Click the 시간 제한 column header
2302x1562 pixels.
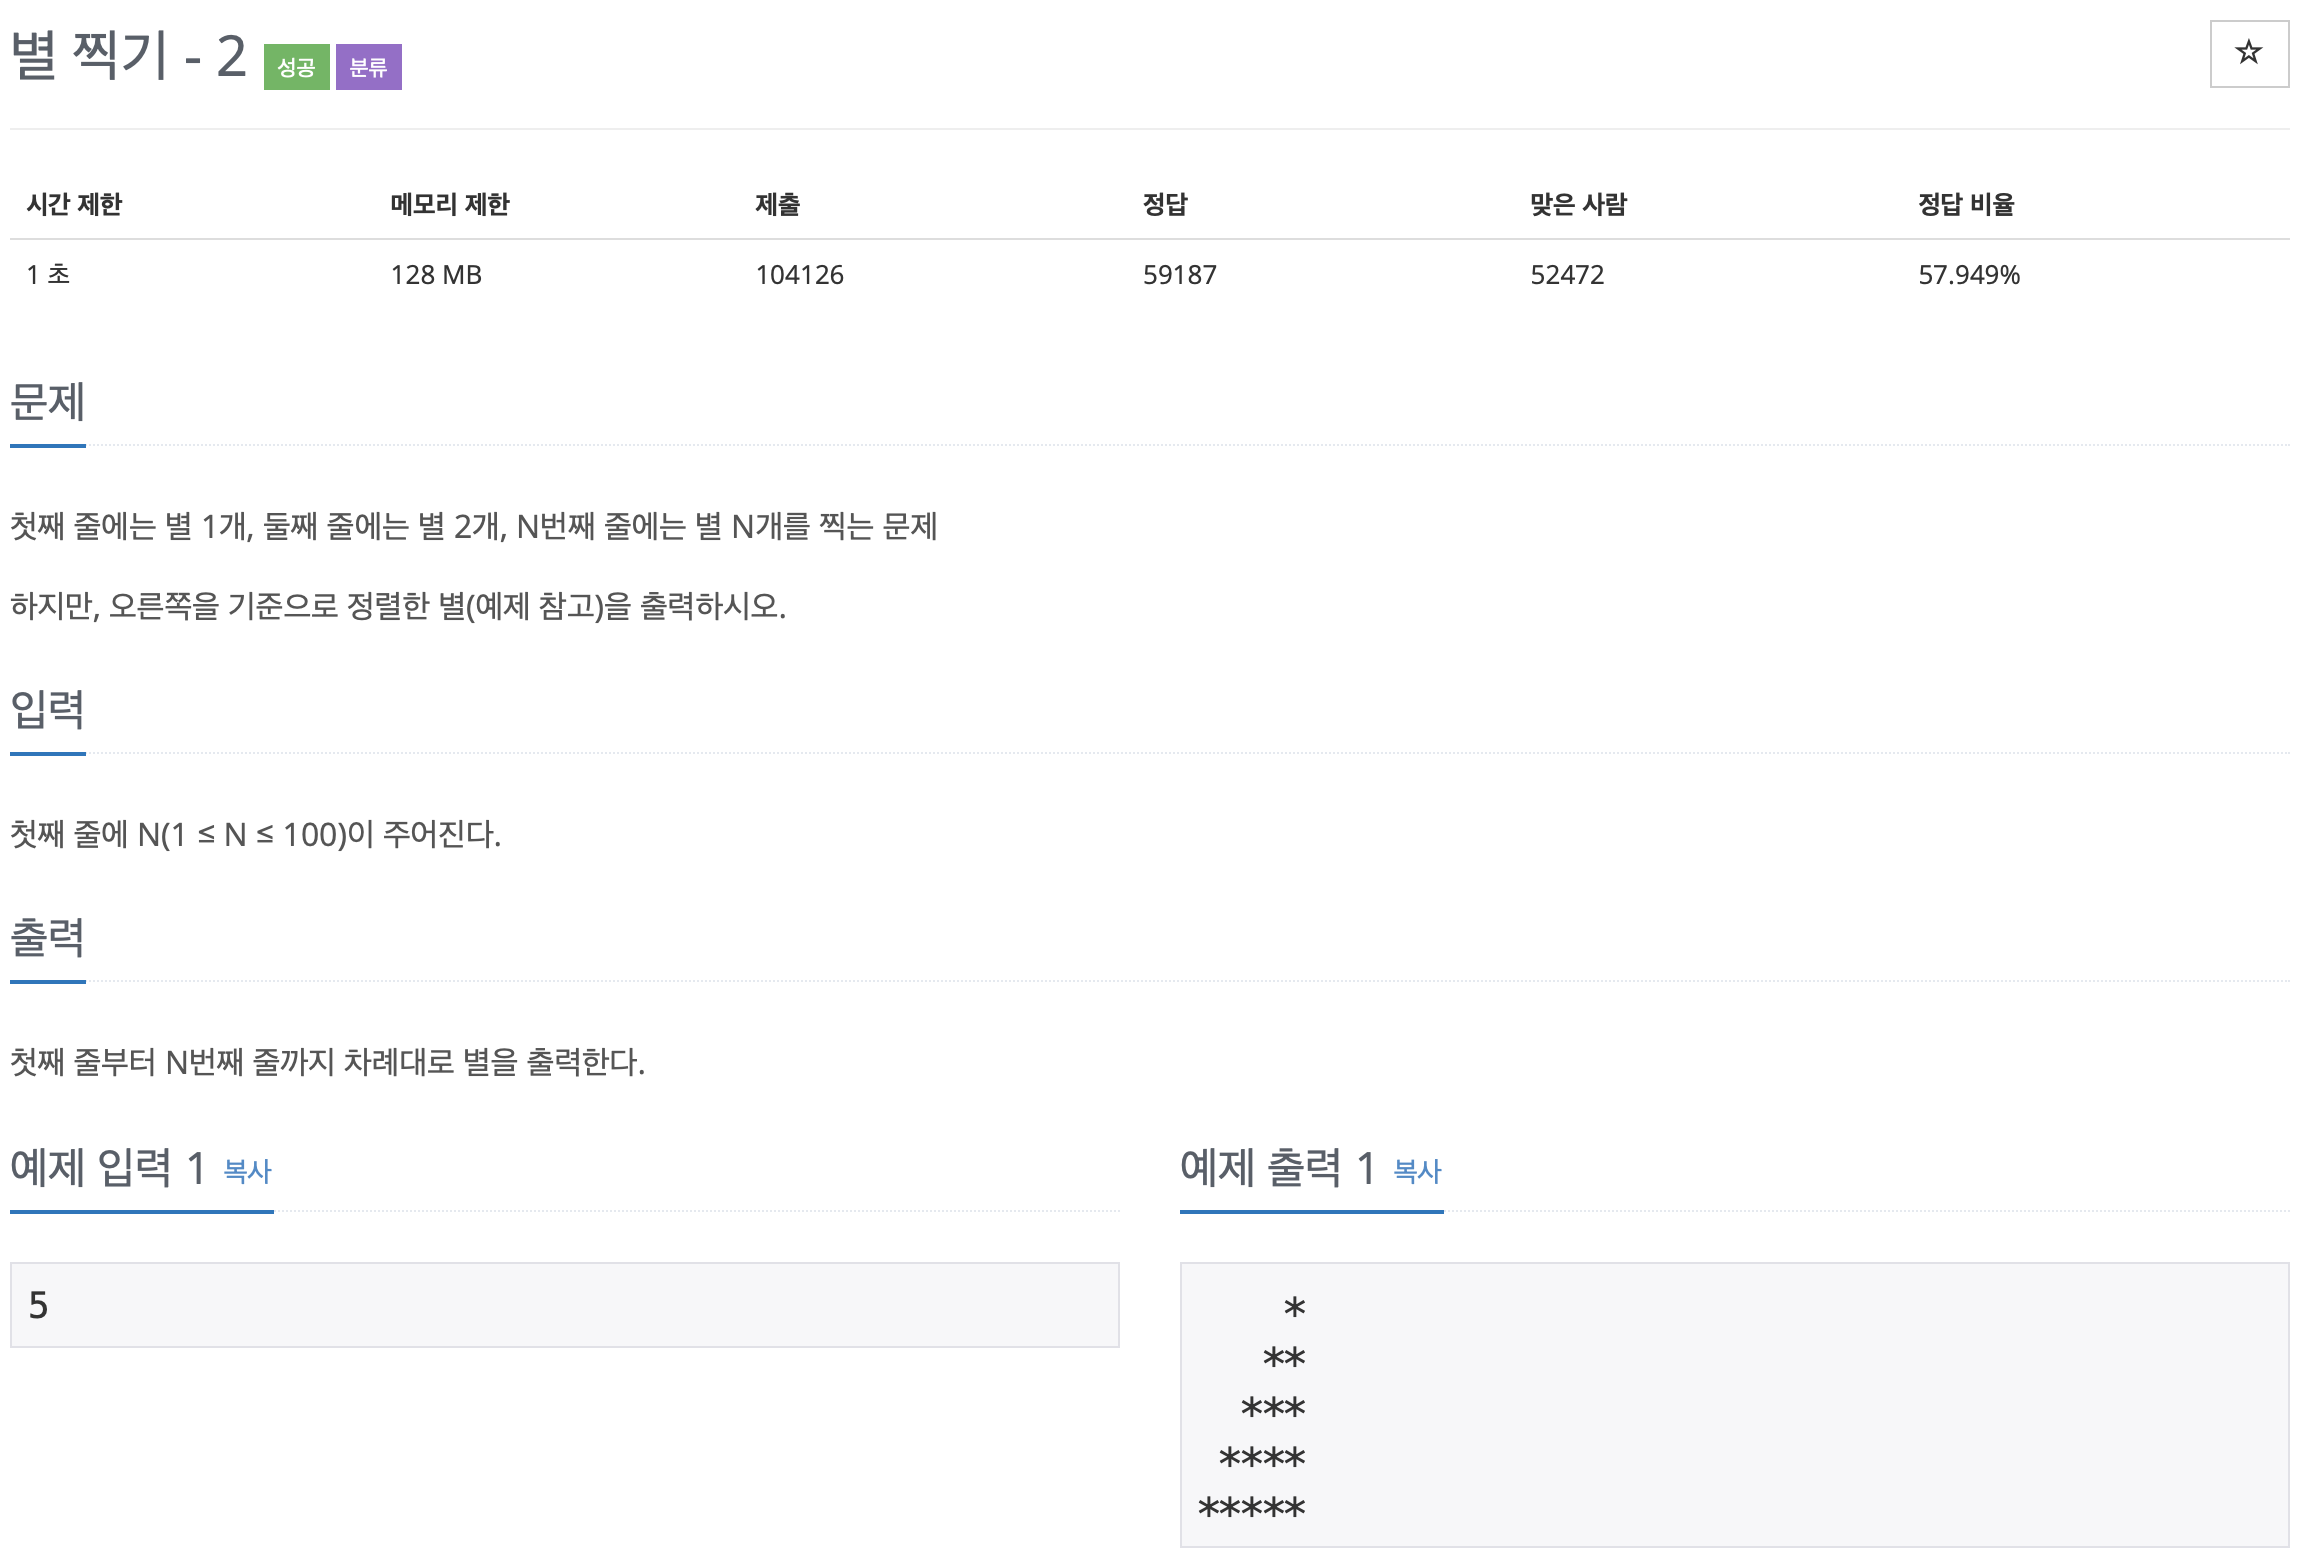coord(74,204)
